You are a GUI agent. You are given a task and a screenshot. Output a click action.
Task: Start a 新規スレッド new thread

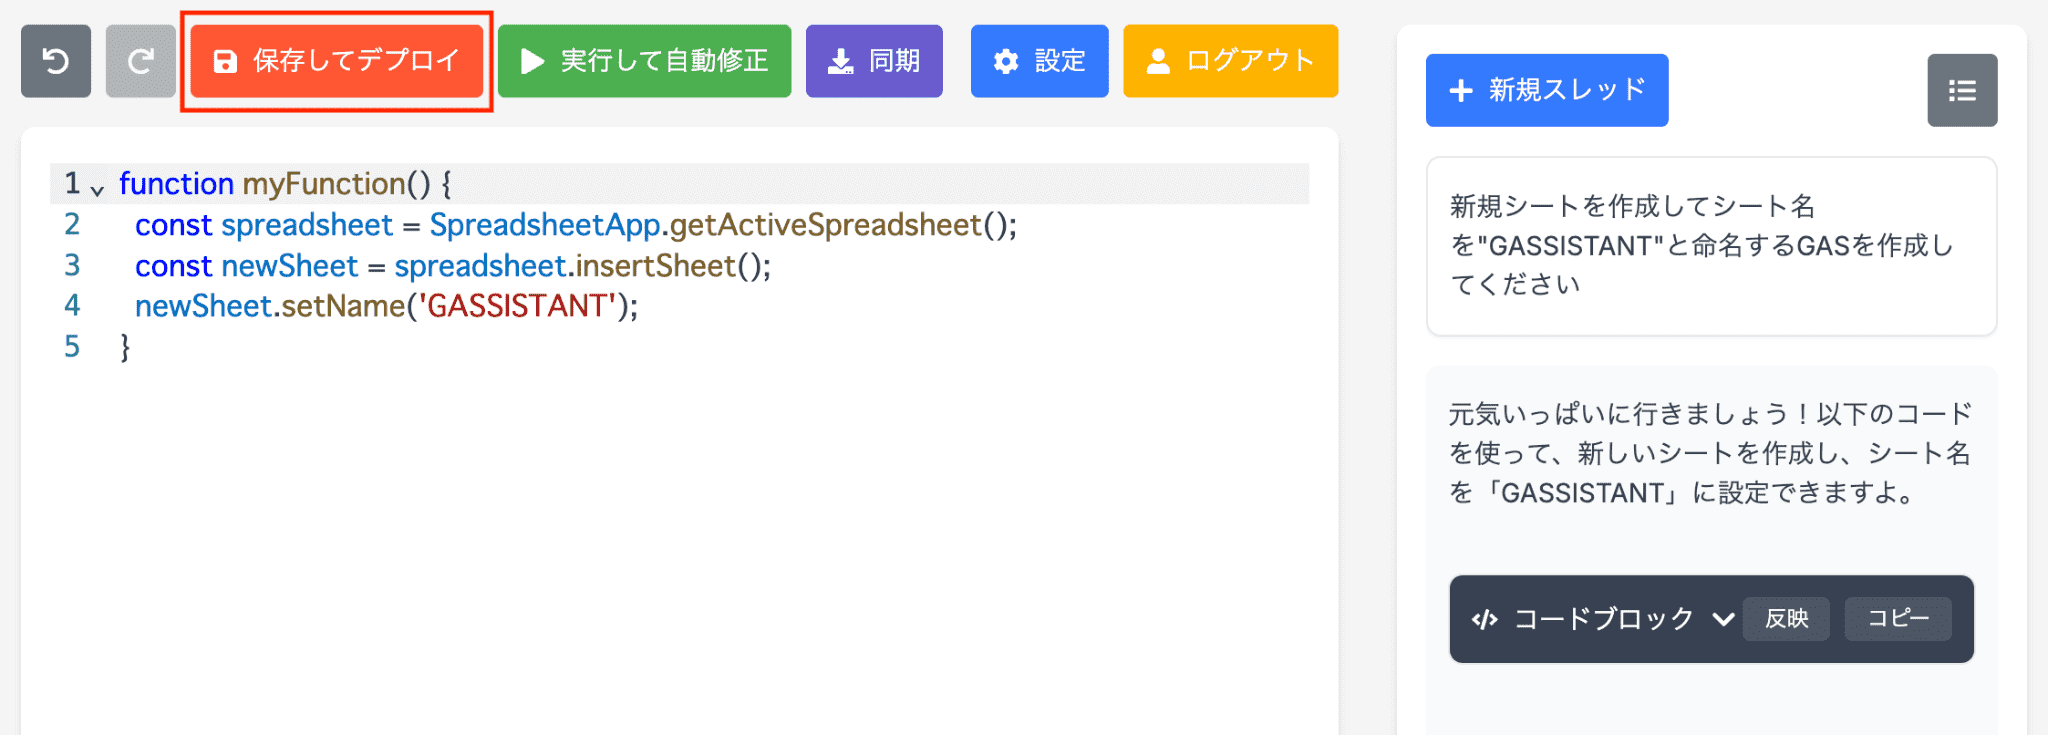pos(1547,90)
